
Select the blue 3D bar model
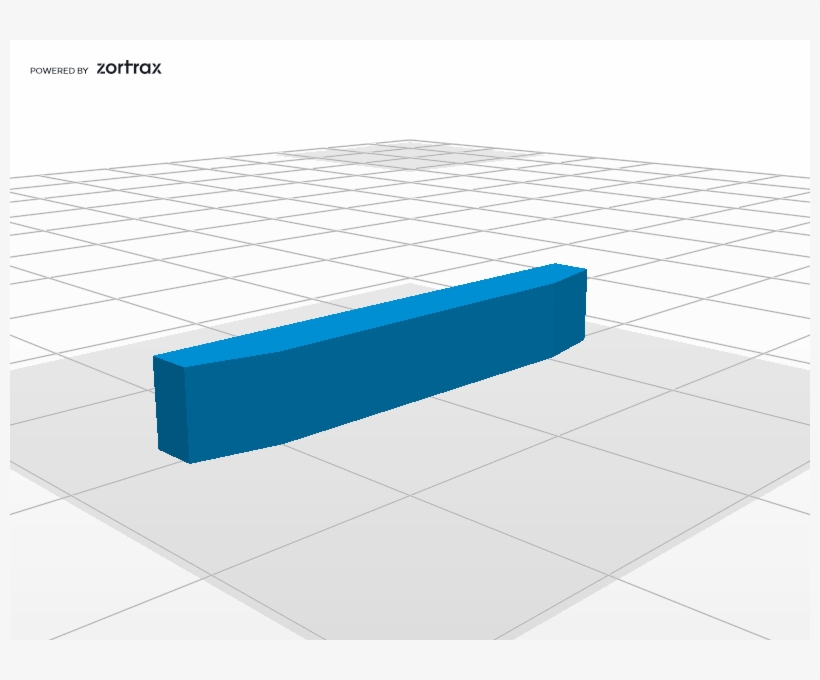pos(370,366)
